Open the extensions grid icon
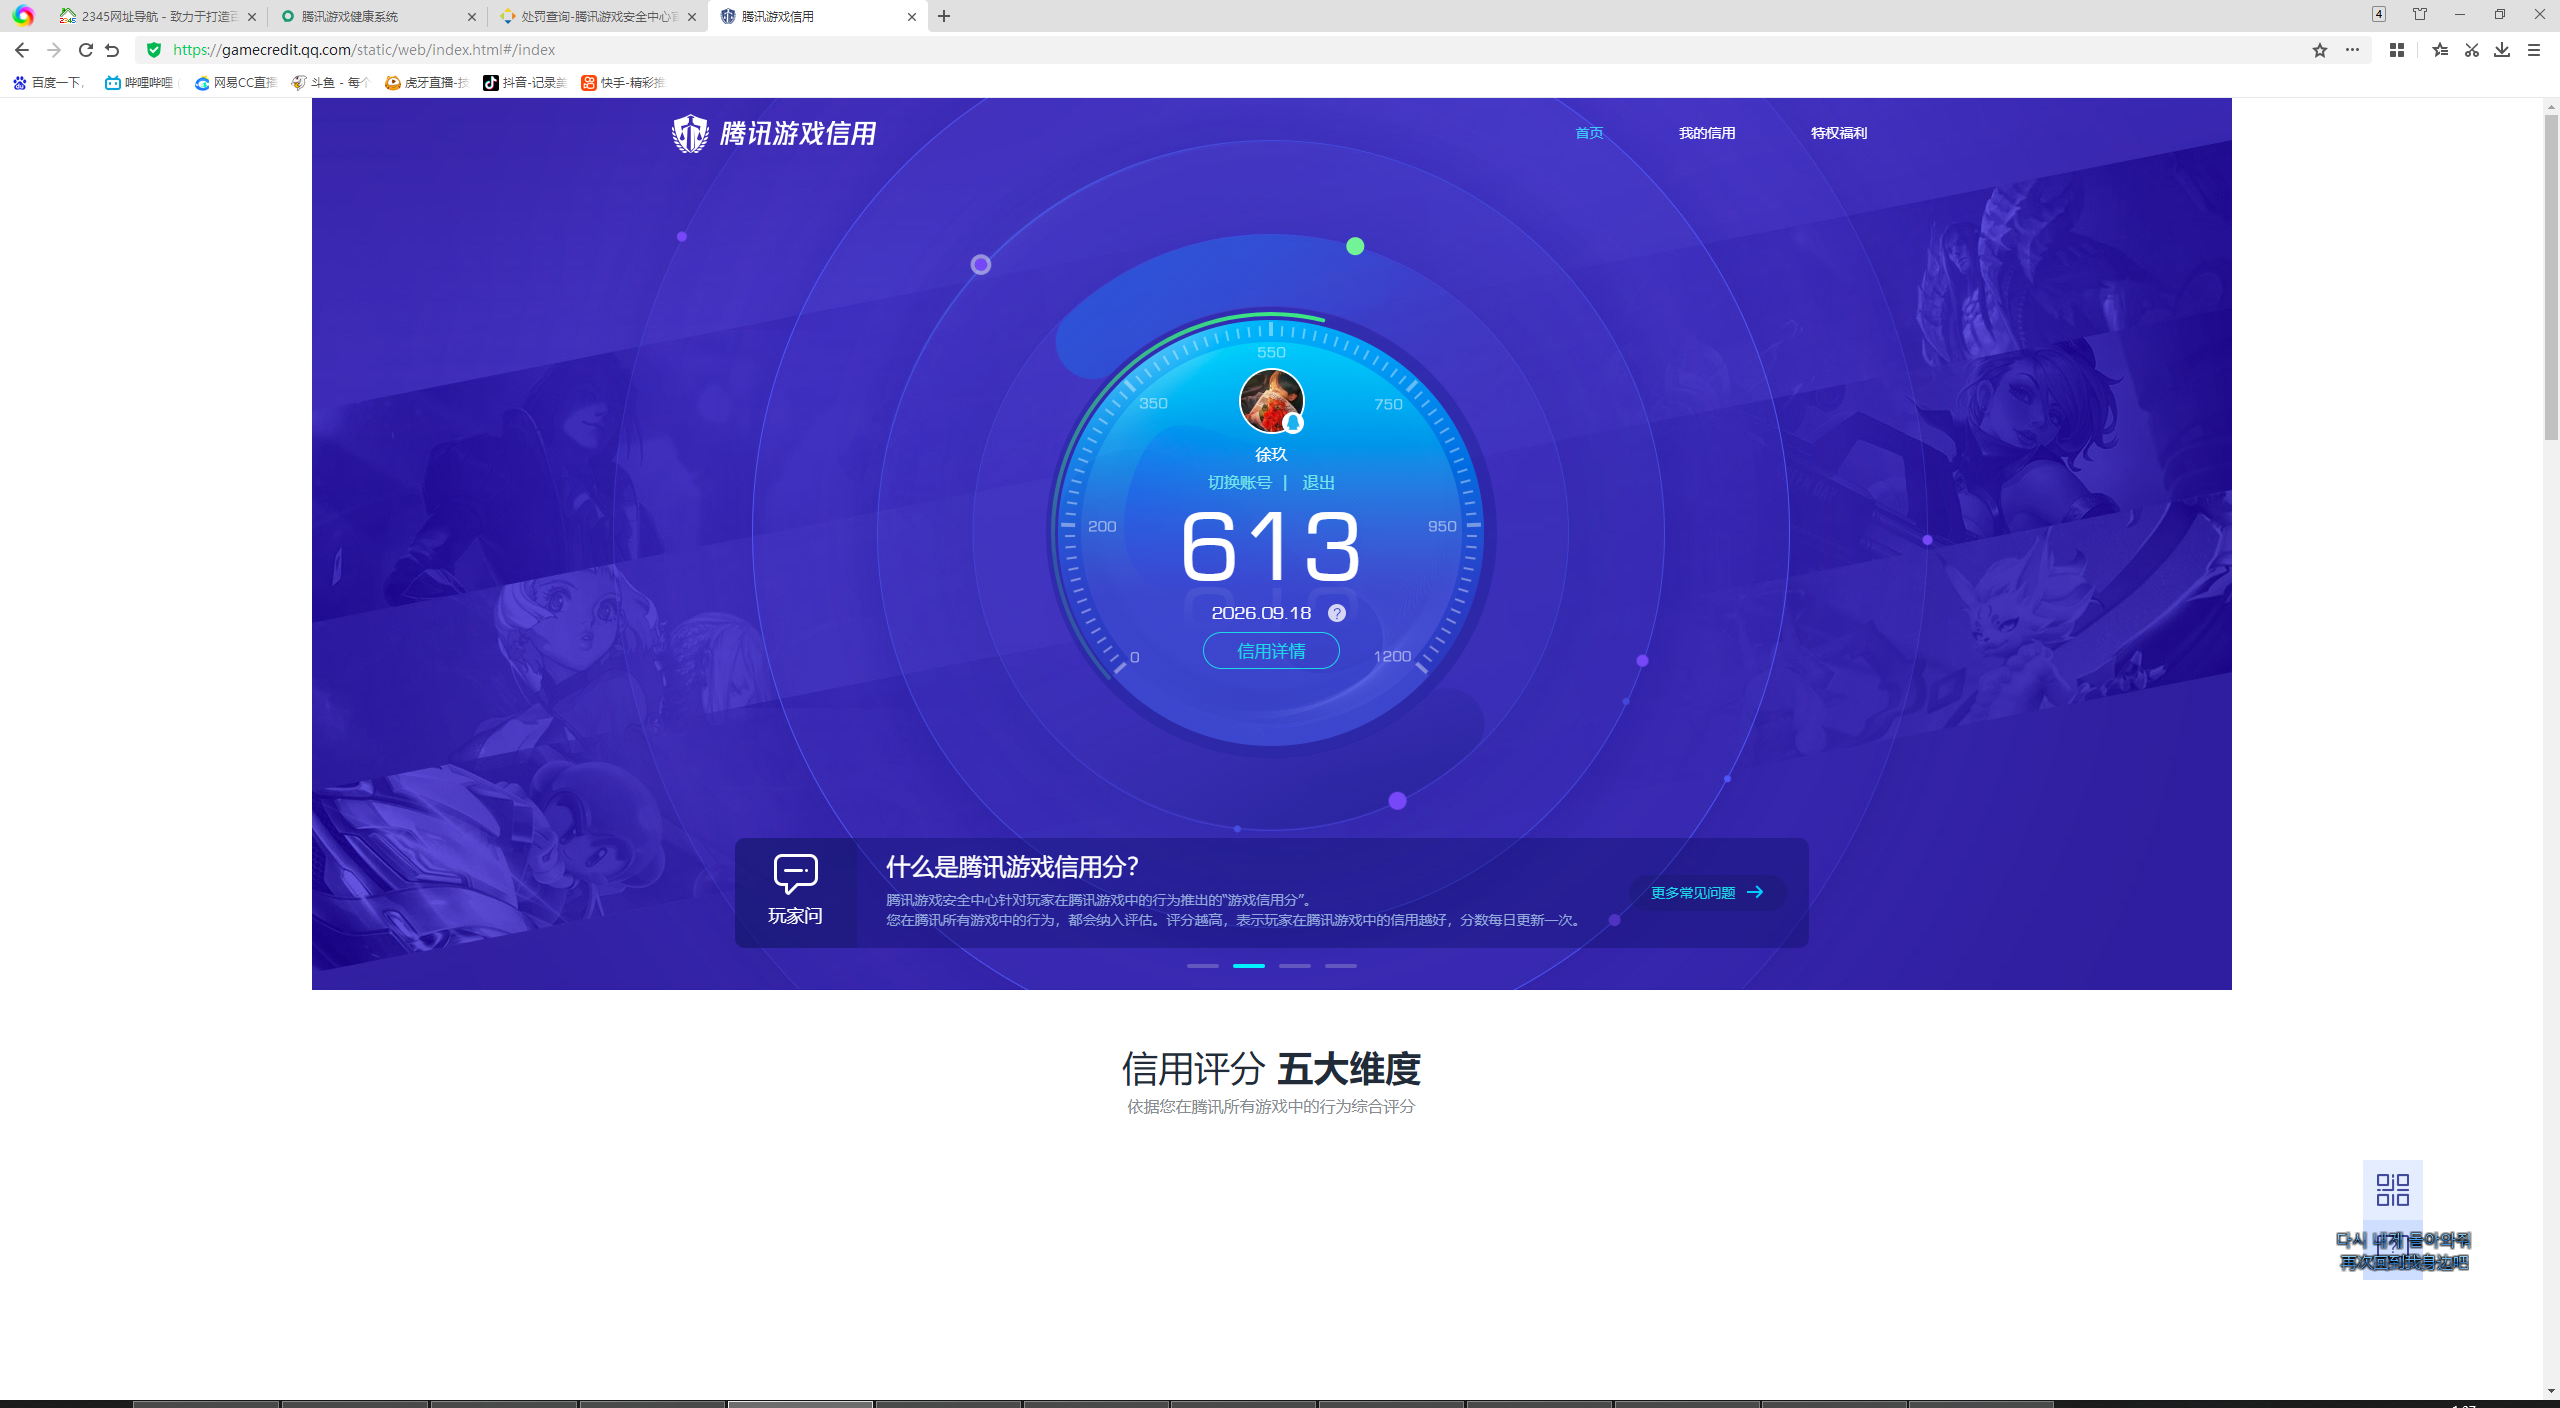 click(2397, 50)
